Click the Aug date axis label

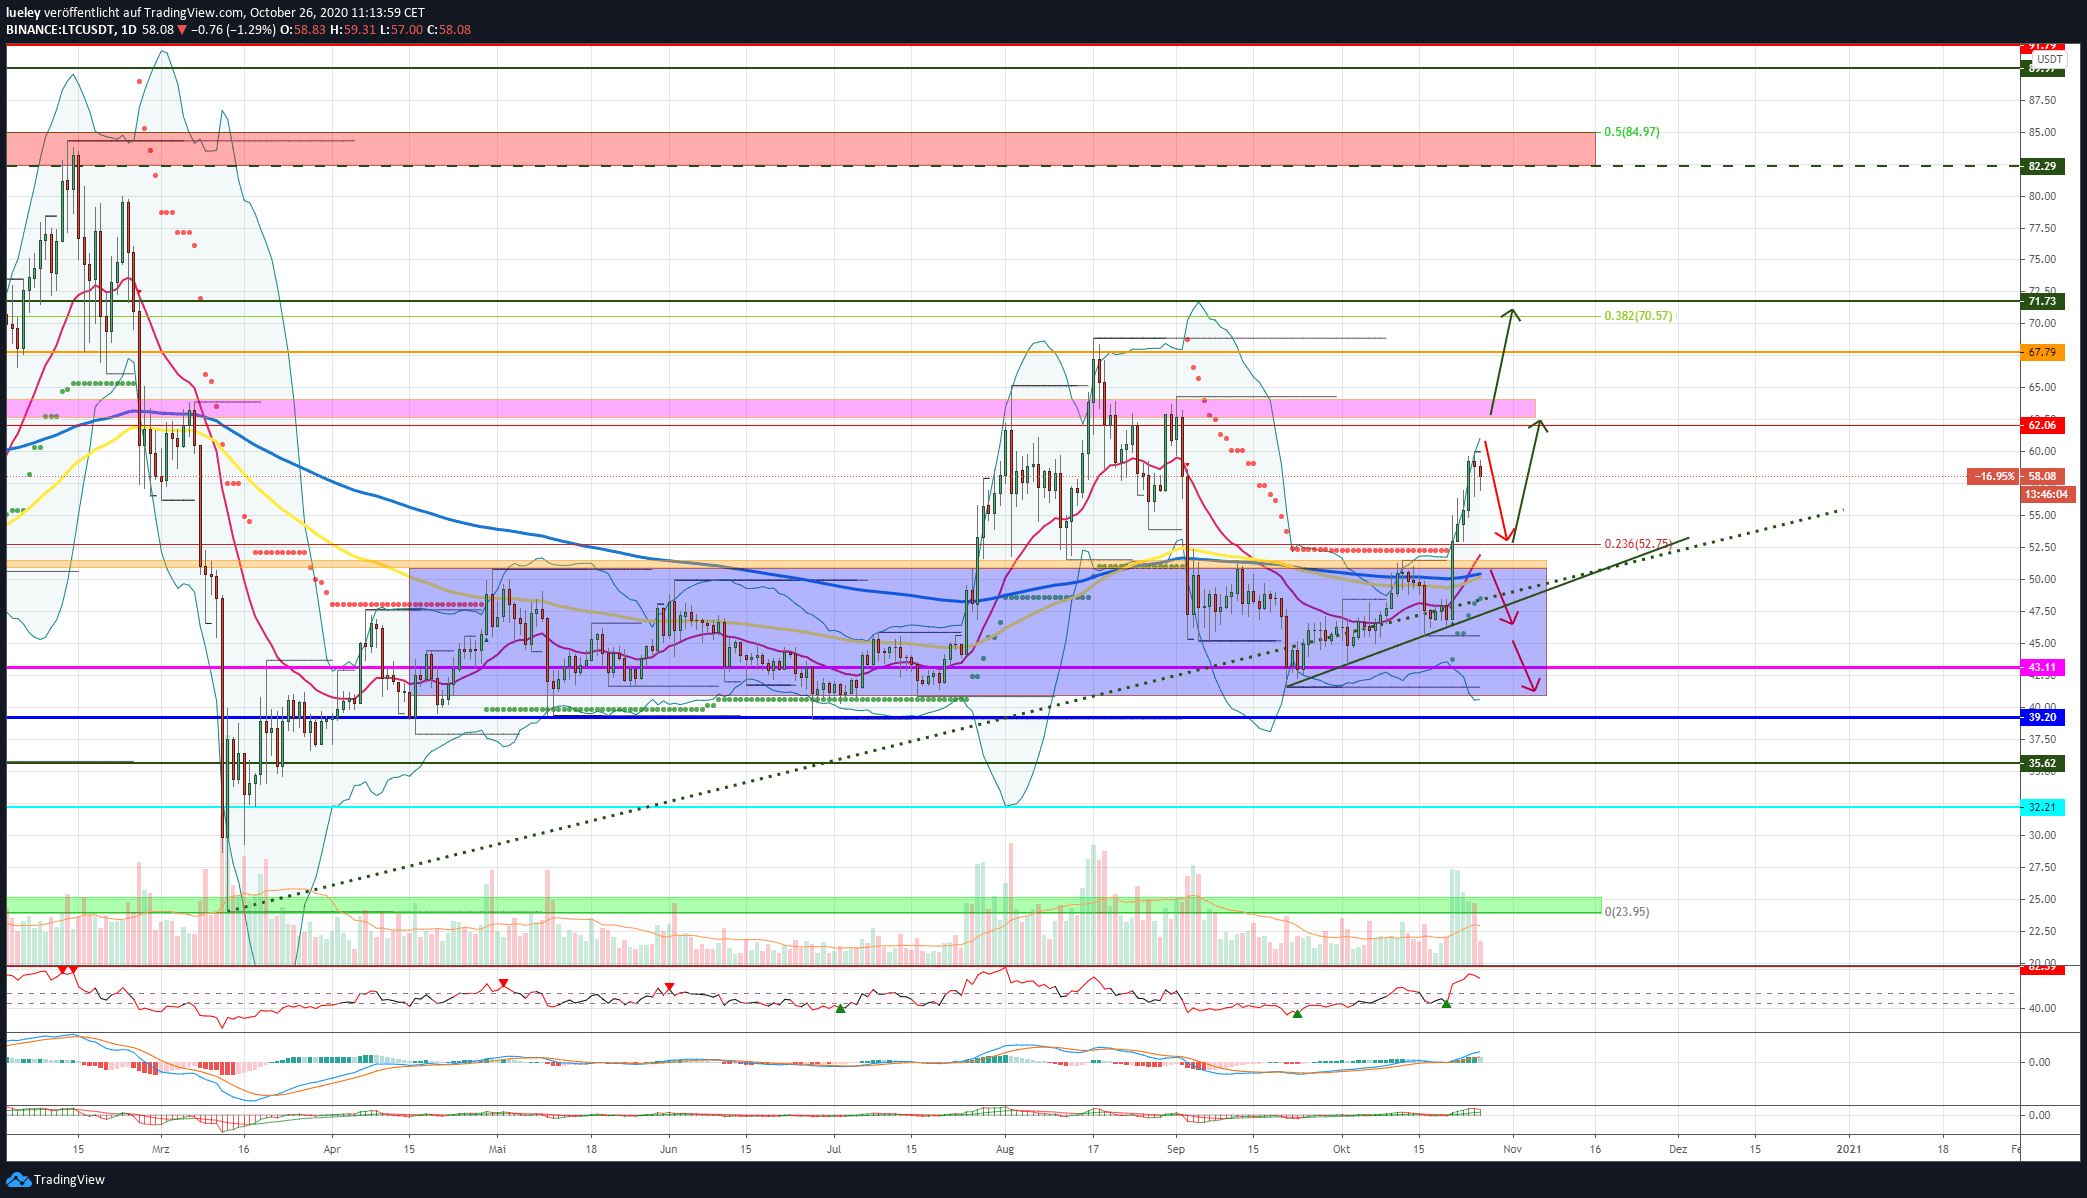[1005, 1149]
